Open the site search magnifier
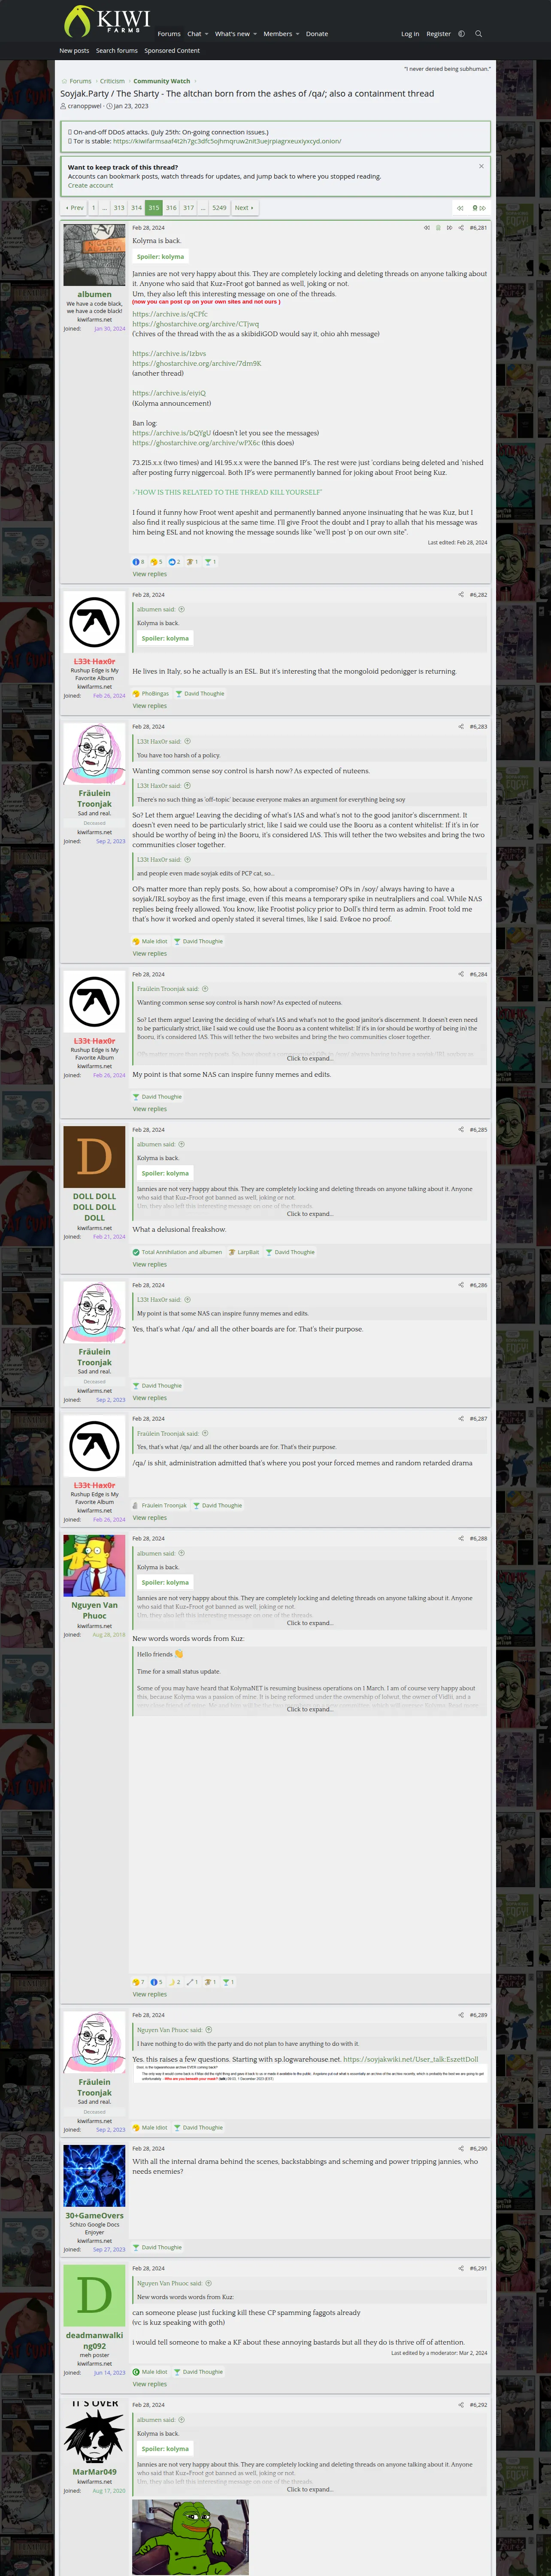Viewport: 551px width, 2576px height. point(478,34)
